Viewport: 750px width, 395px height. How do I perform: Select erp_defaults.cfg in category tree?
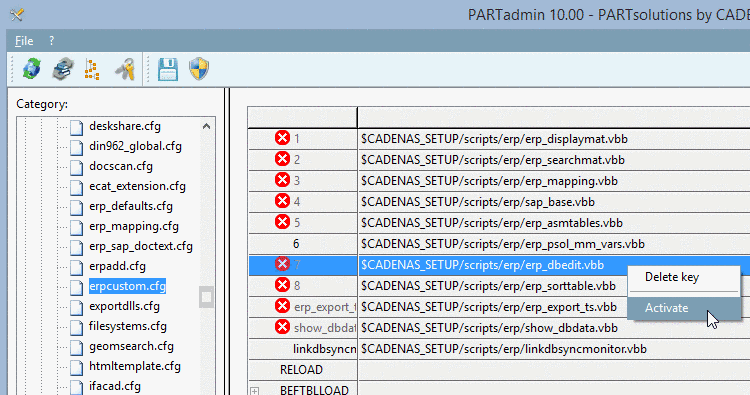tap(131, 207)
